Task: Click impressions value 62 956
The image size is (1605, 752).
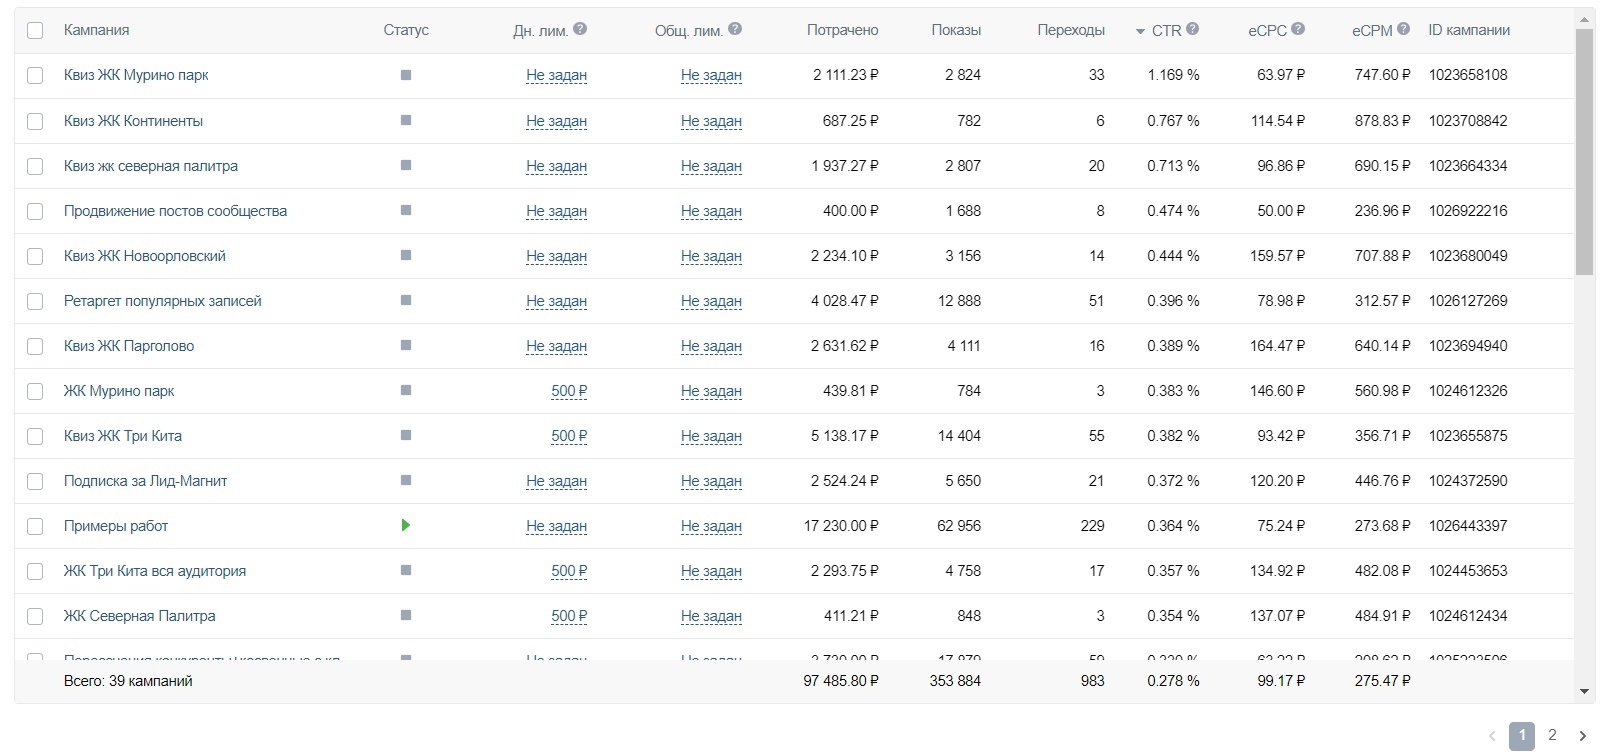Action: click(959, 526)
